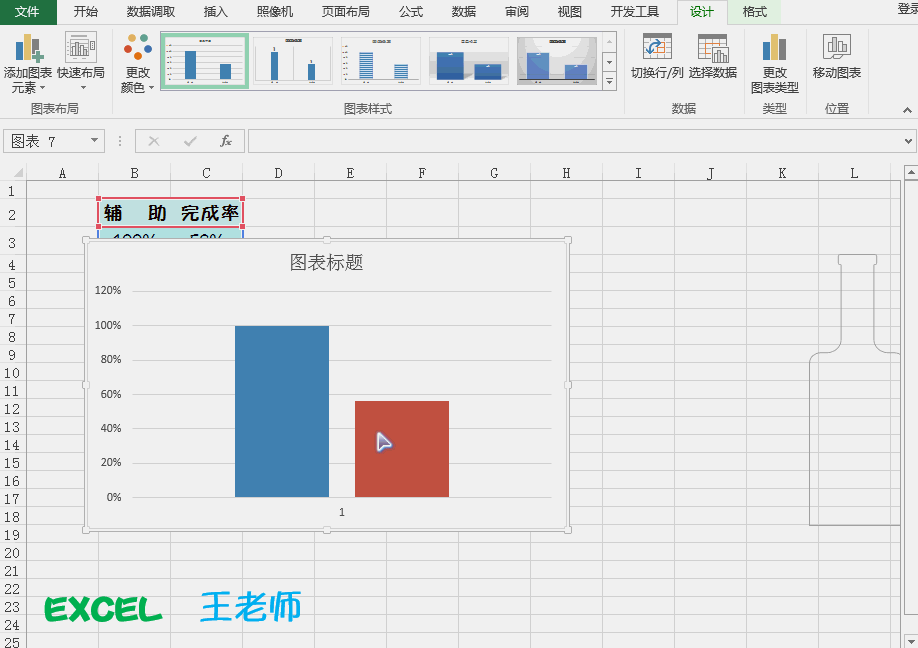Expand the chart styles gallery
The image size is (918, 648).
(x=609, y=81)
